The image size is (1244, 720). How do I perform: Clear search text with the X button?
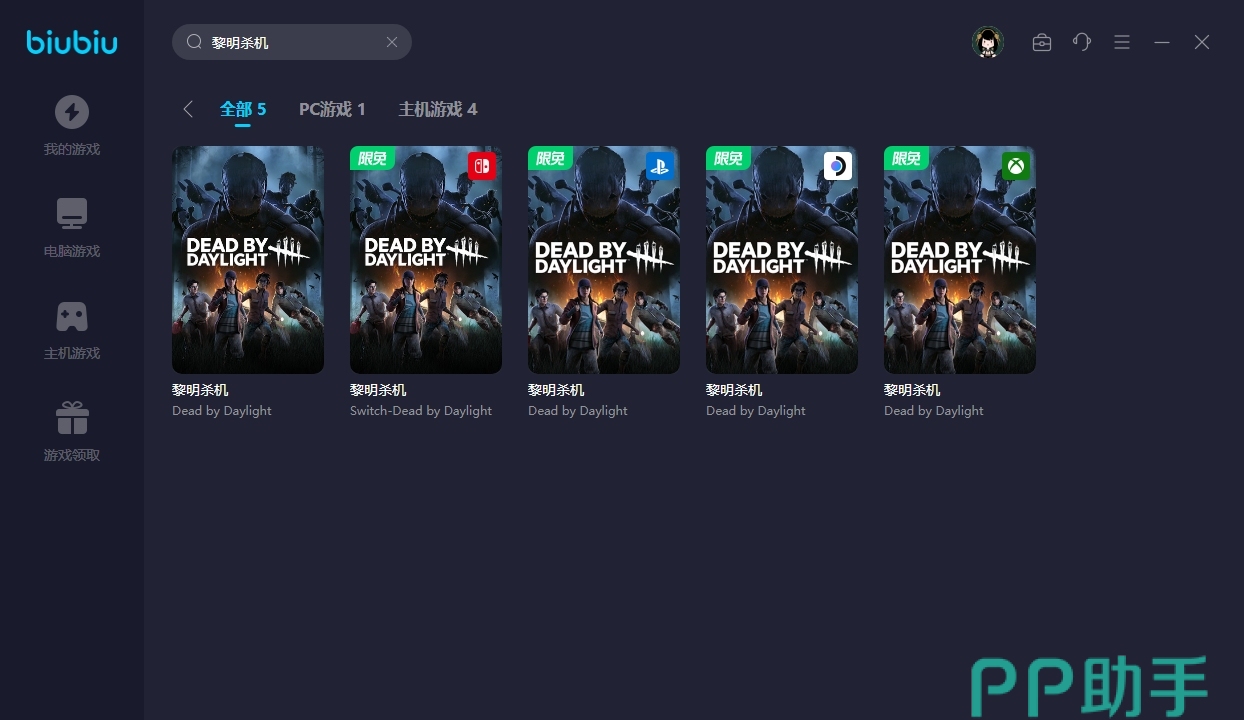click(392, 42)
